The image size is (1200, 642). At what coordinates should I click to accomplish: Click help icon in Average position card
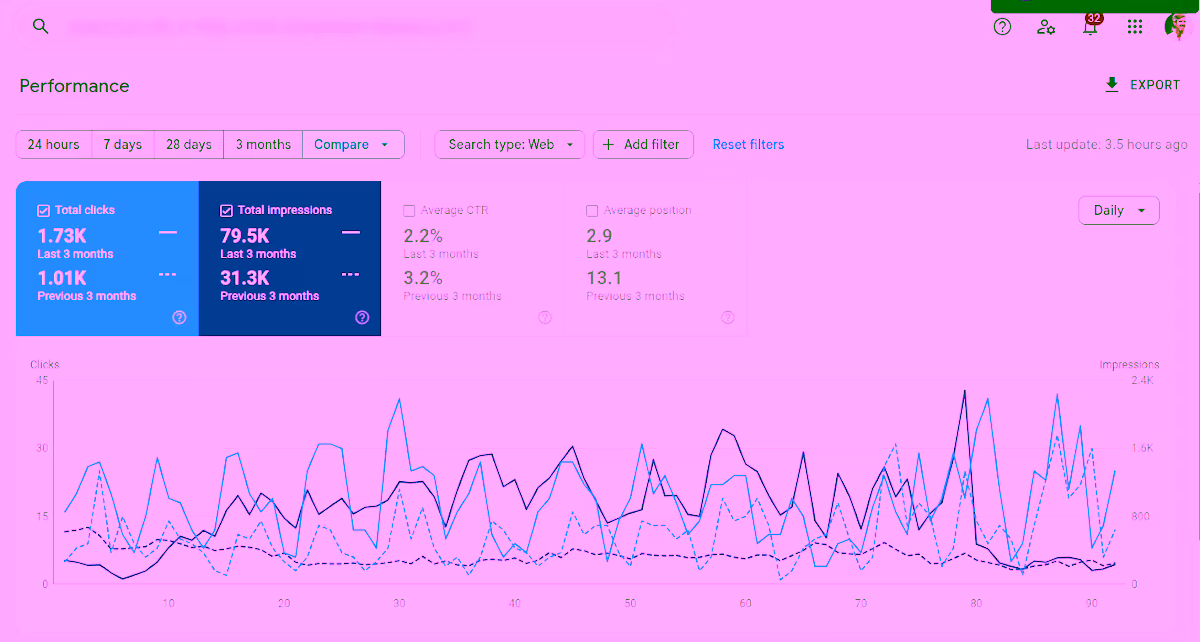(x=728, y=317)
